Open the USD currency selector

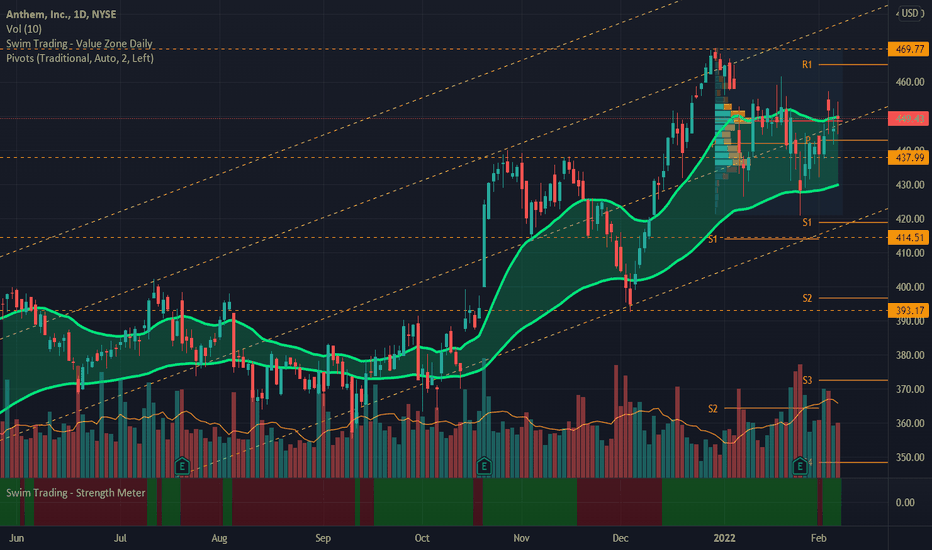tap(910, 12)
